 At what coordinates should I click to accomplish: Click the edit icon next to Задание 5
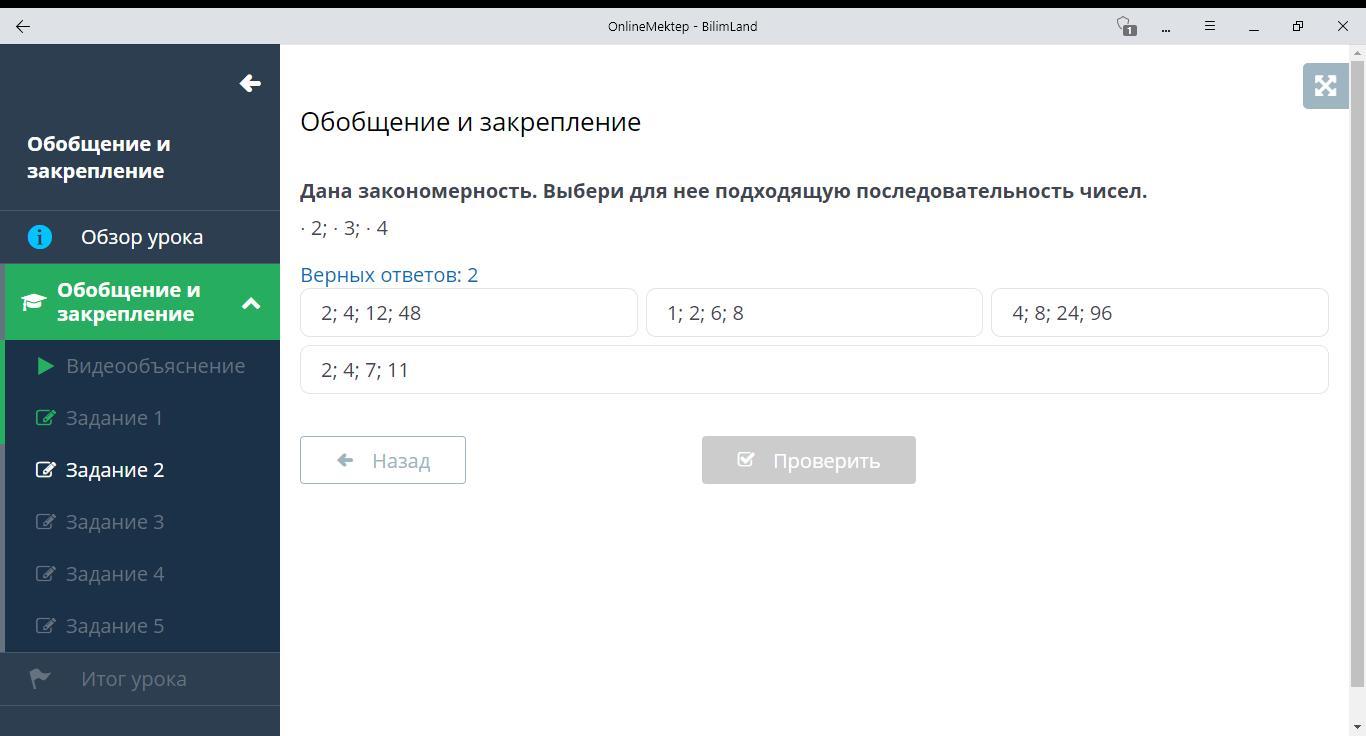(45, 625)
